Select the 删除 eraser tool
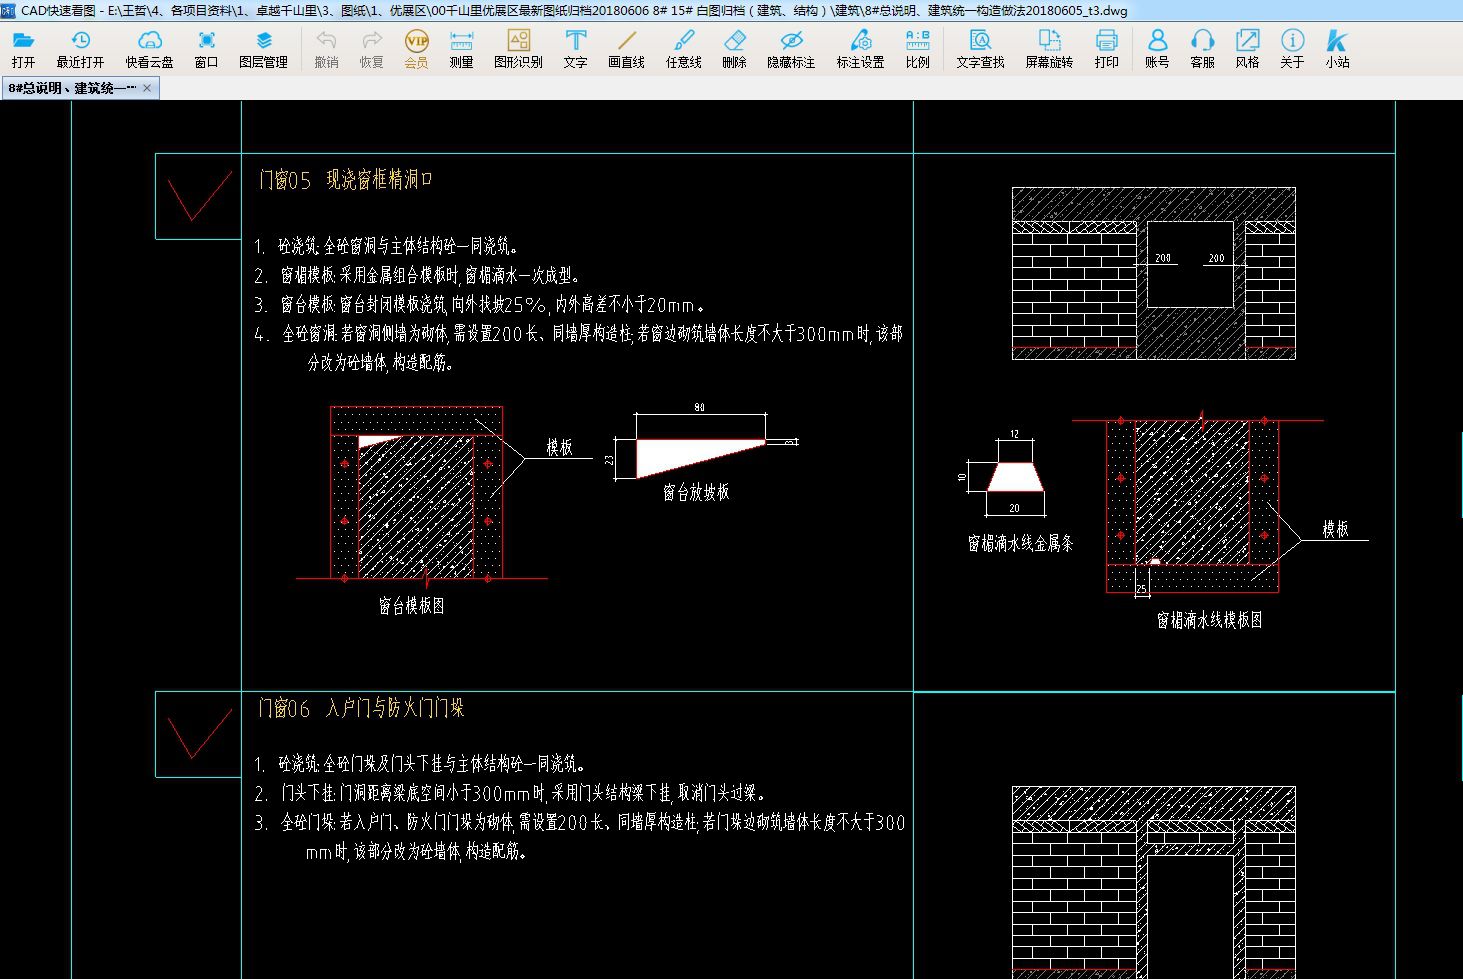The image size is (1463, 979). tap(734, 49)
